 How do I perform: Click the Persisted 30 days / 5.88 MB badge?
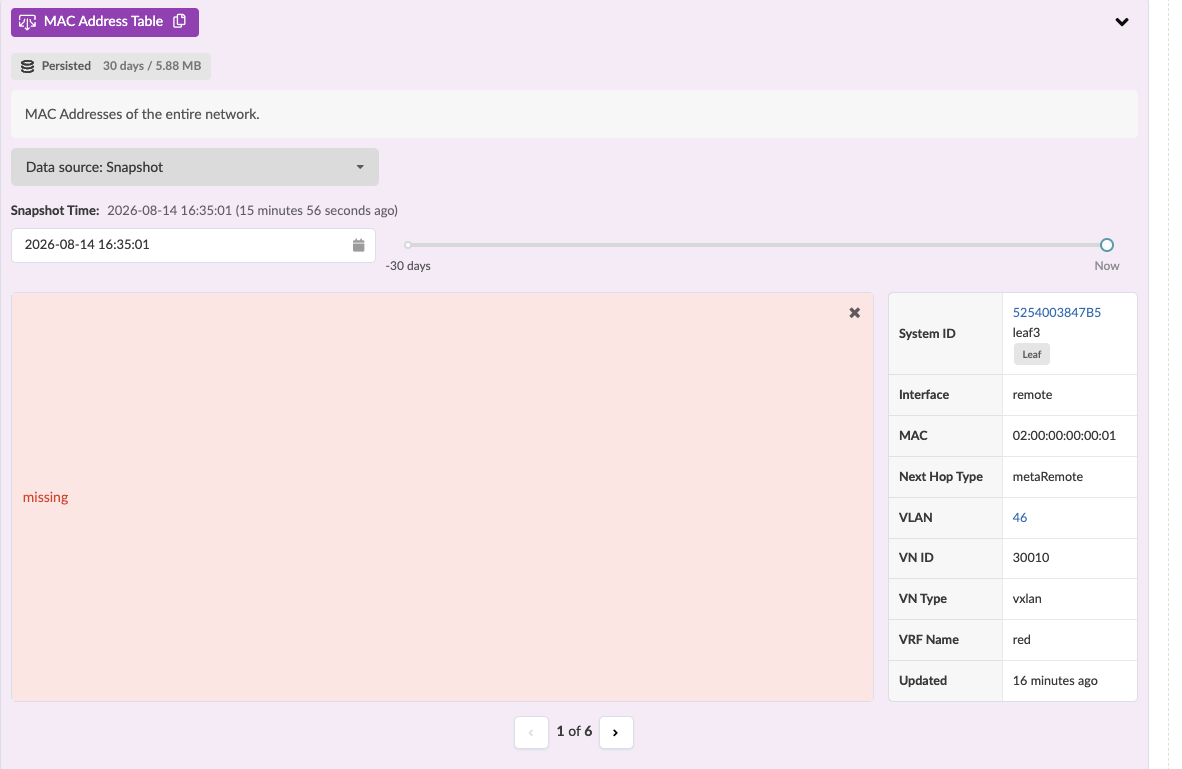click(x=111, y=66)
